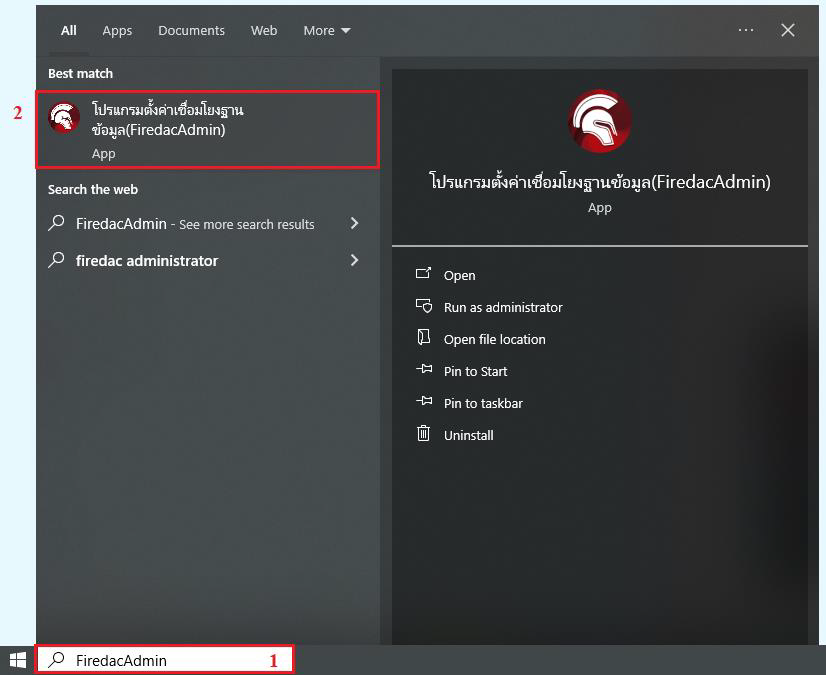Select the Run as administrator option
Screen dimensions: 826x675
point(503,307)
